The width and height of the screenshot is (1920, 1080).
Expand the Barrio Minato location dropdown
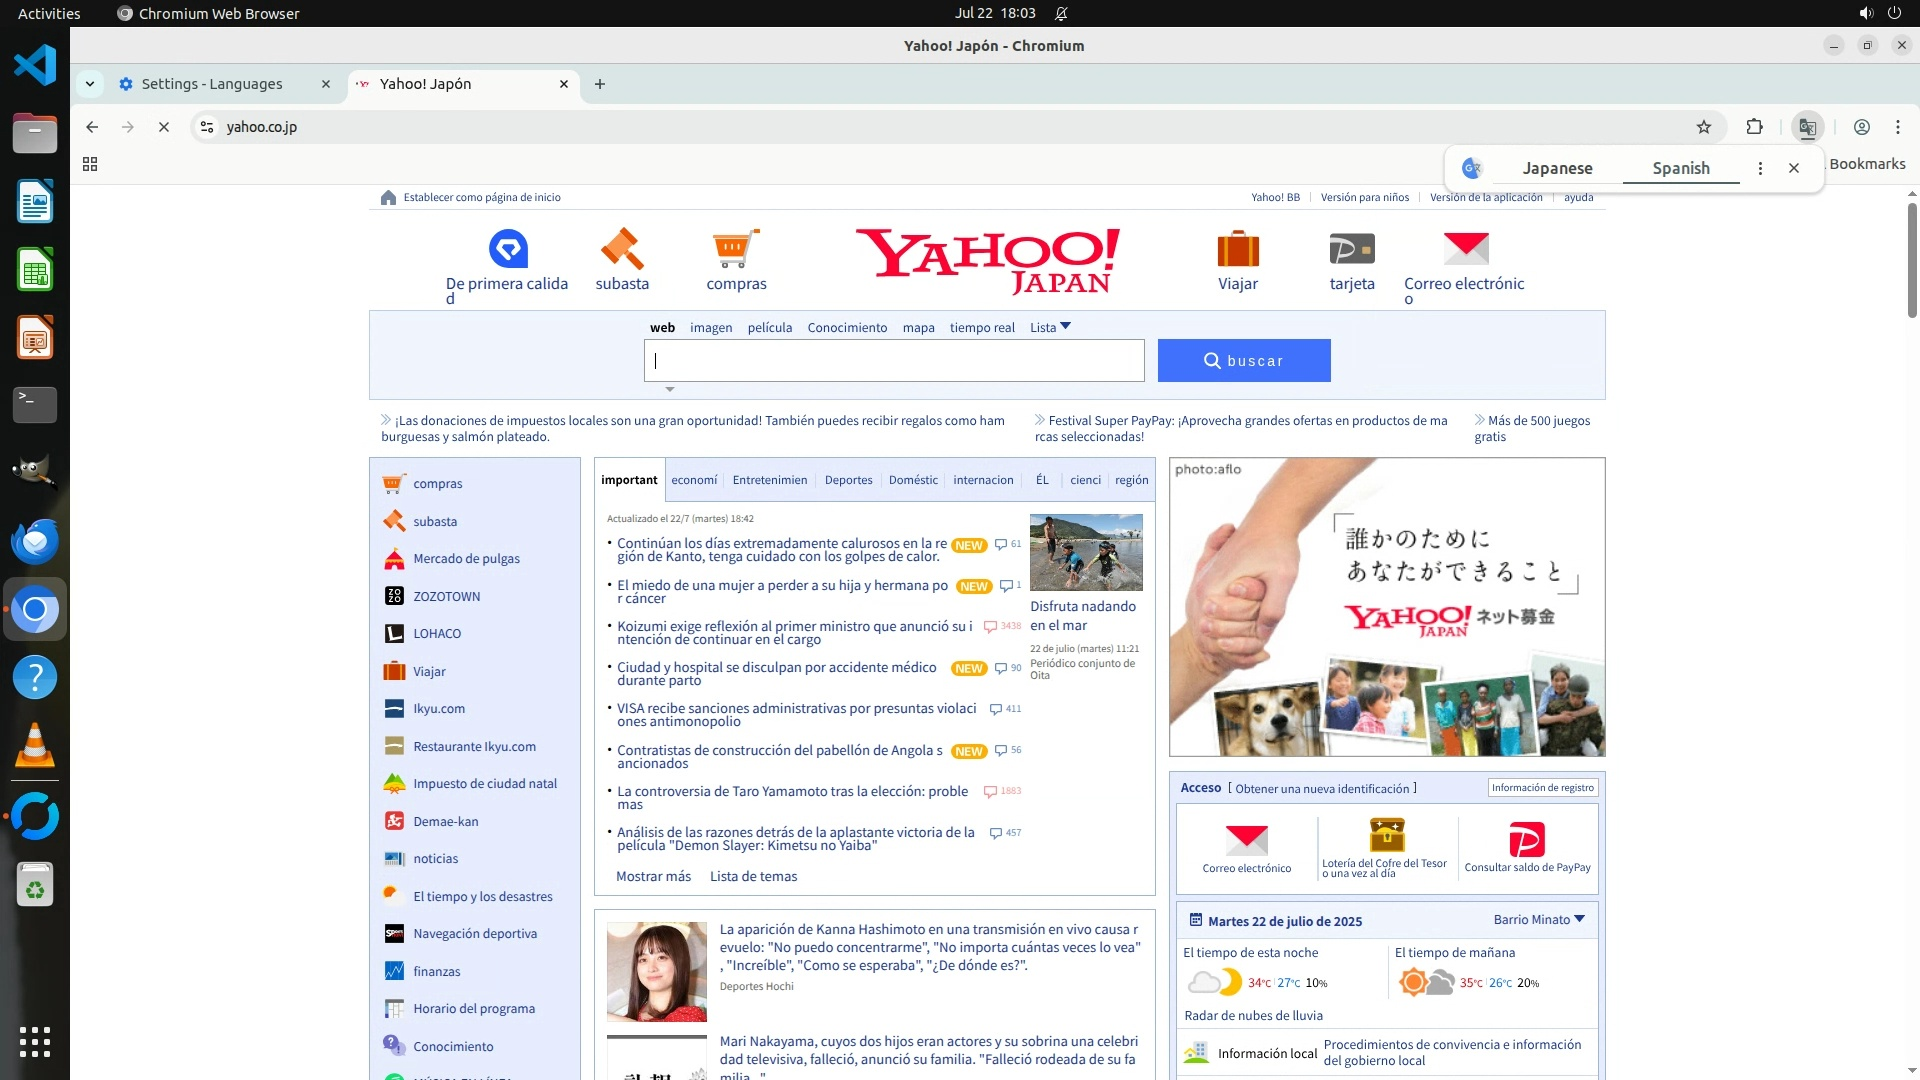coord(1540,920)
